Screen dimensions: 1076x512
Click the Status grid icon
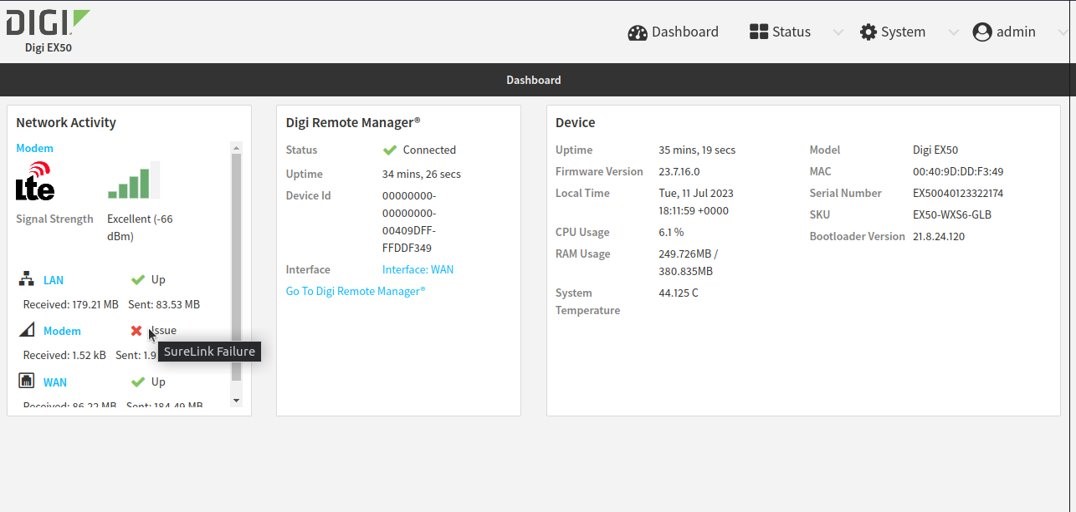coord(759,32)
